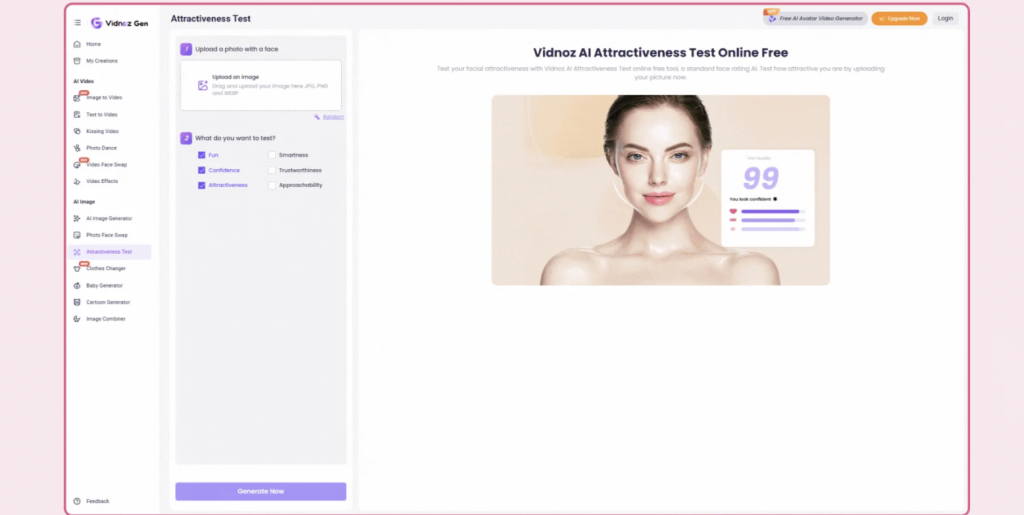
Task: Open the Video Effects tool
Action: [x=101, y=181]
